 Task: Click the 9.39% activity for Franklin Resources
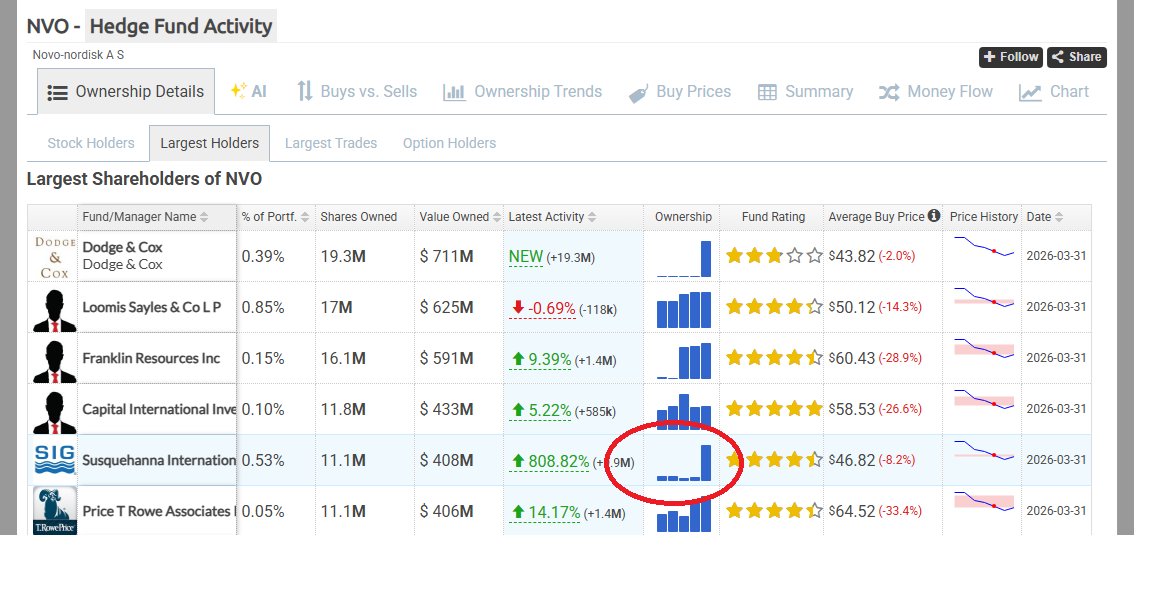542,359
